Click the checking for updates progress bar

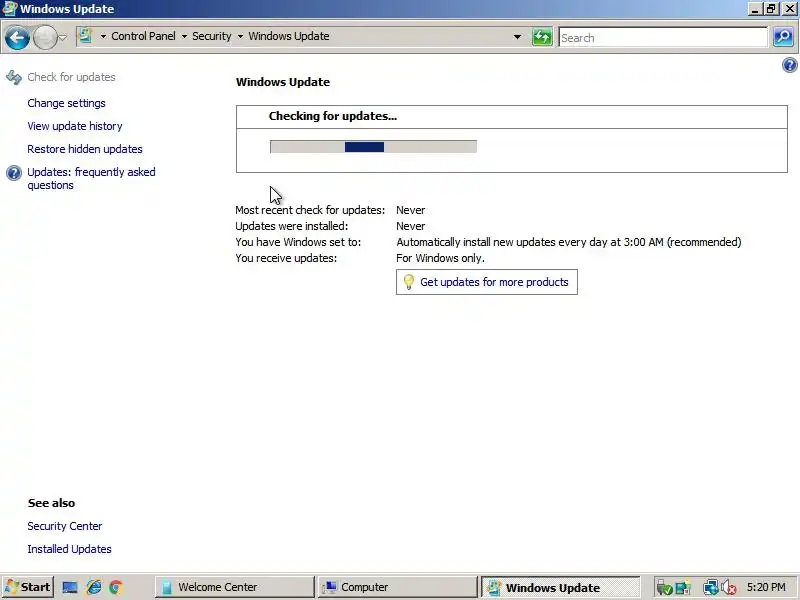pyautogui.click(x=373, y=147)
